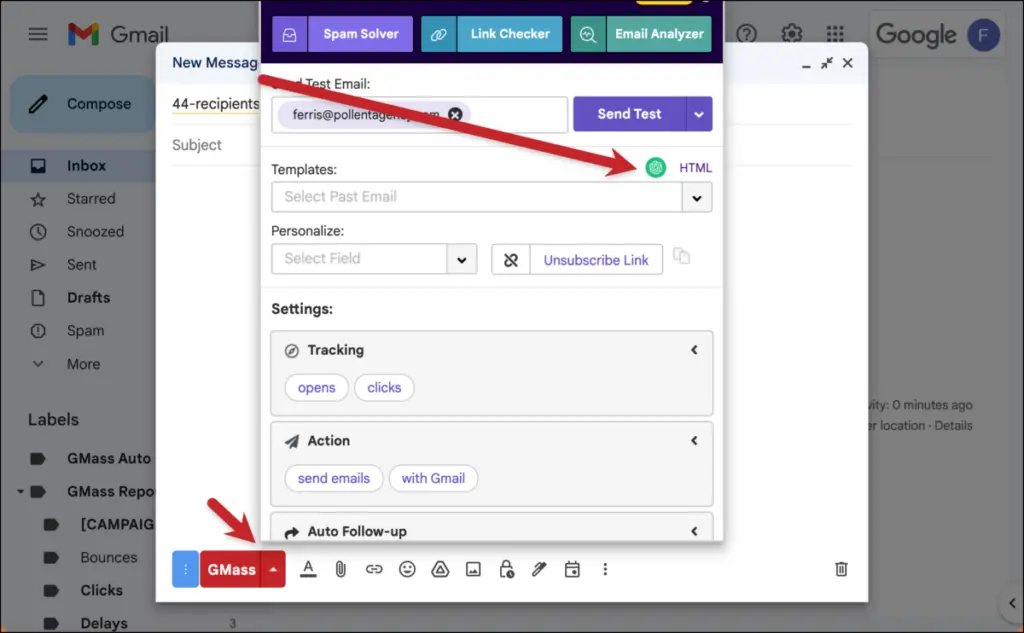Click the Send Test button
This screenshot has width=1024, height=633.
[629, 114]
